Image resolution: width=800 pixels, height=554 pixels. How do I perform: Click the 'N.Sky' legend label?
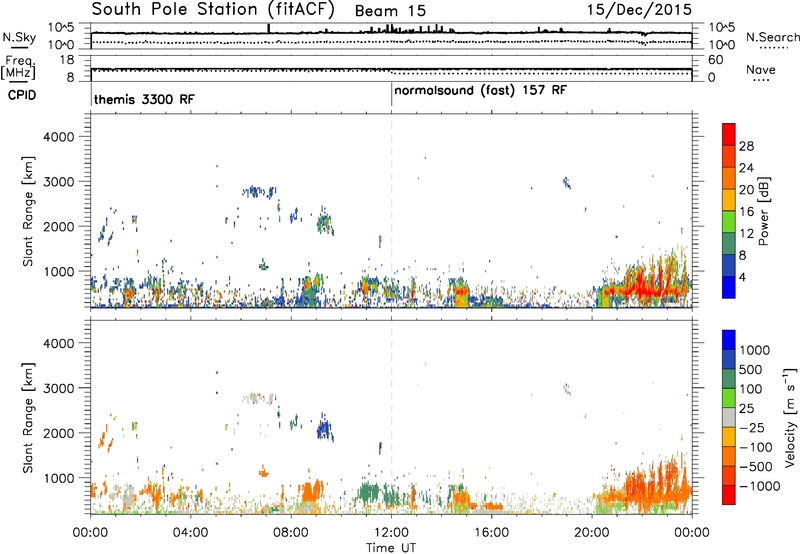pos(19,37)
